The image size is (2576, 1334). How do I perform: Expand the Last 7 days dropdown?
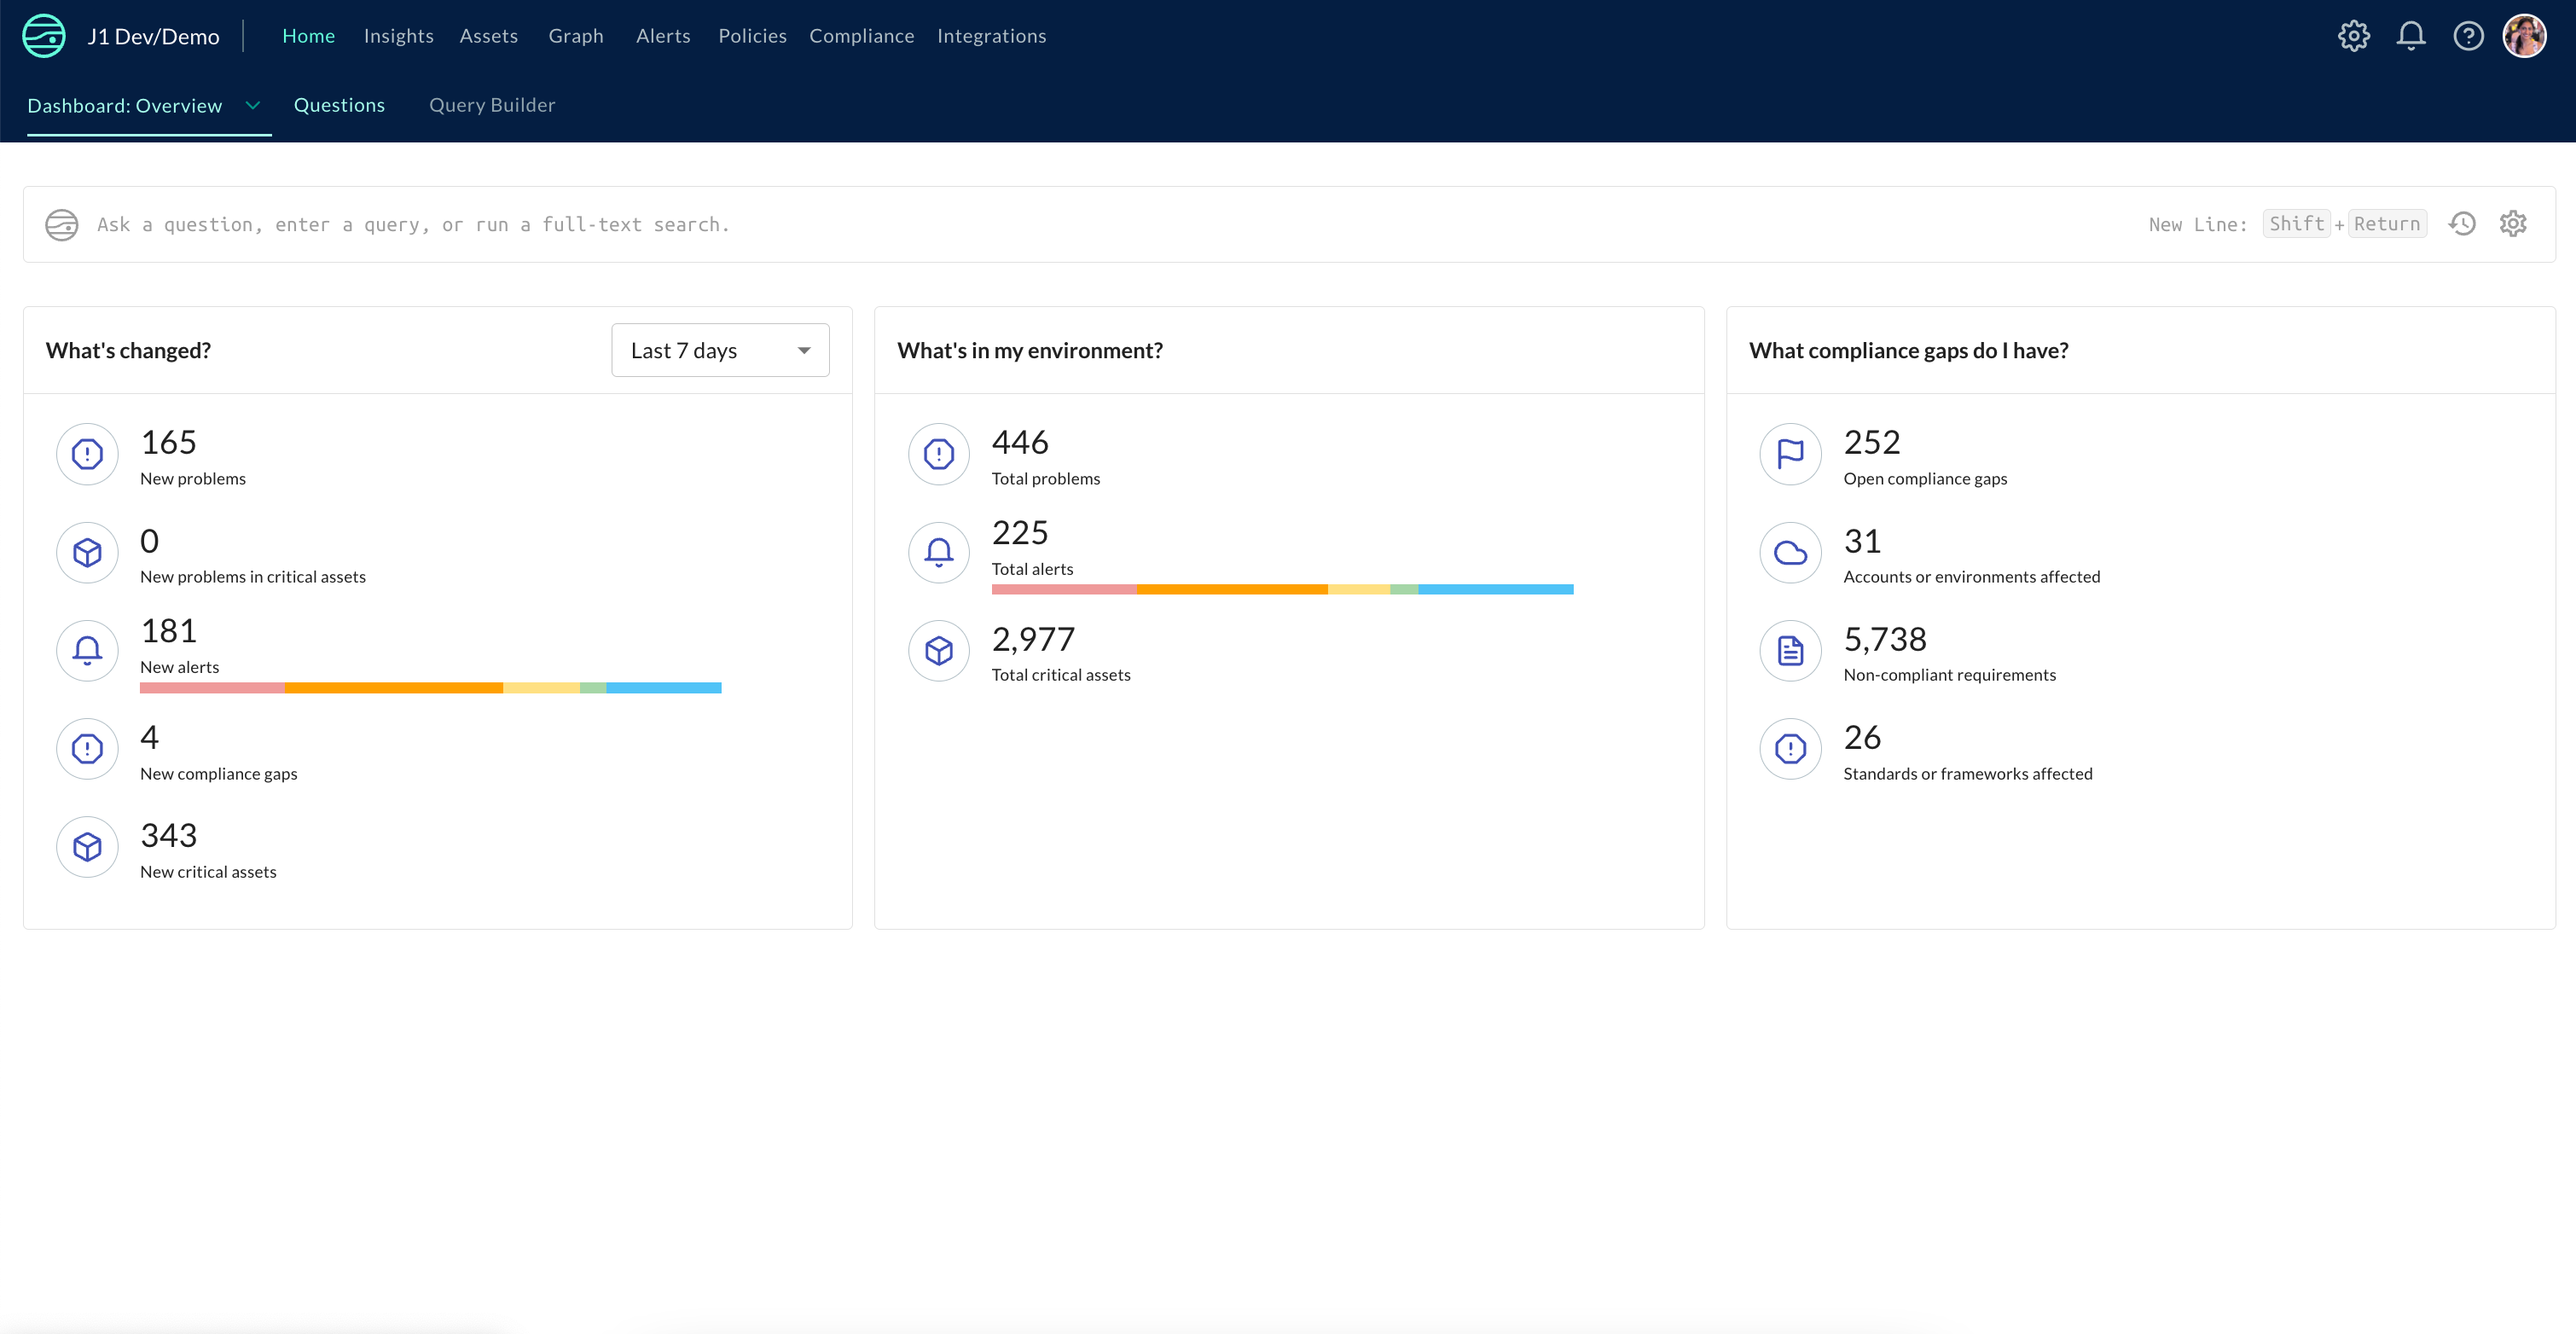tap(720, 350)
